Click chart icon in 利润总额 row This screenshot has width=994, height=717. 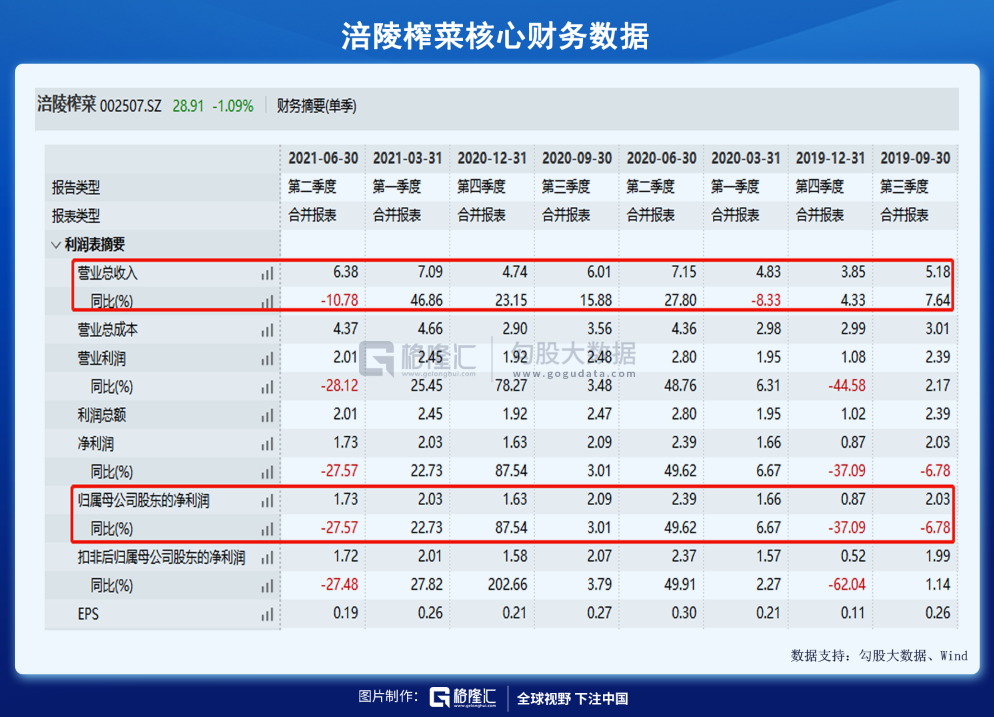pos(267,415)
